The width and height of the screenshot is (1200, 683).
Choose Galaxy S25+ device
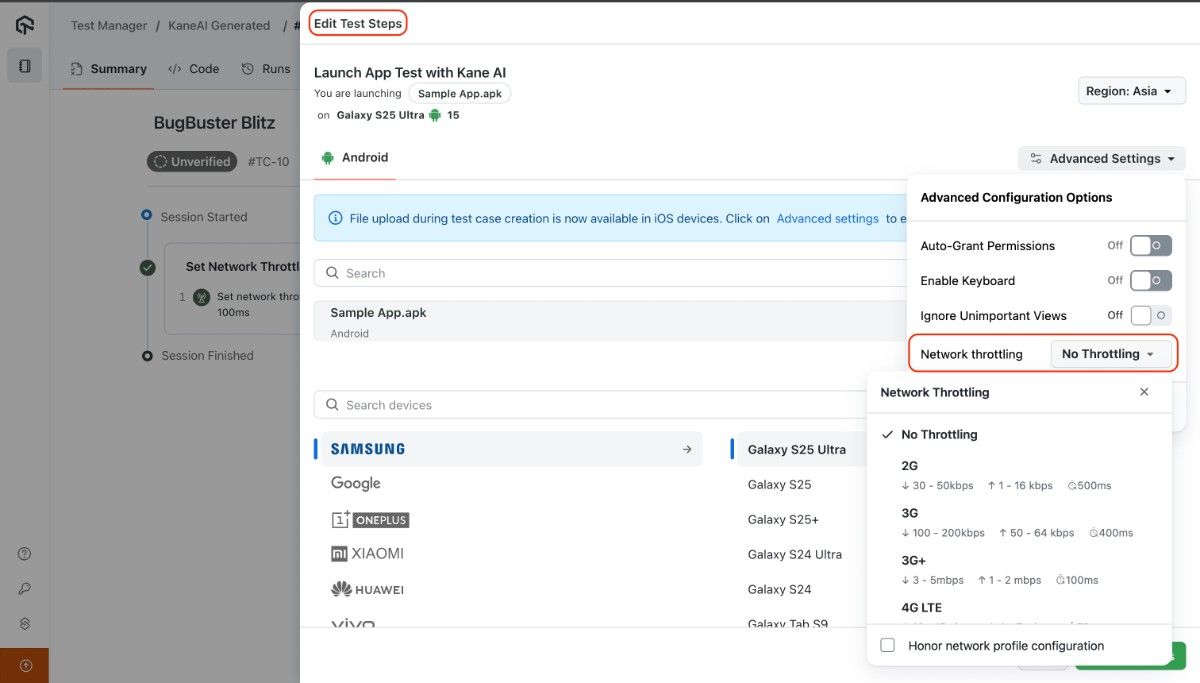[x=784, y=519]
